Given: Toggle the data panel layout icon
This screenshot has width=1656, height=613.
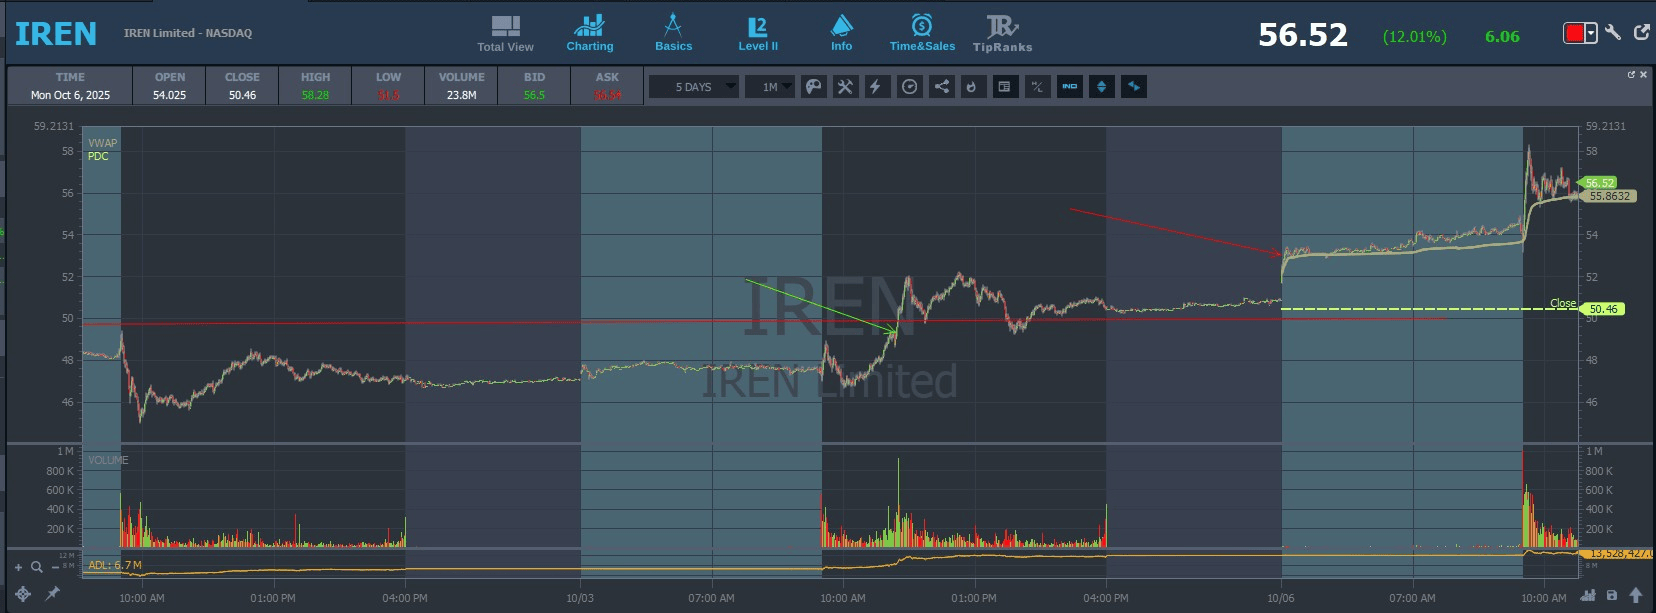Looking at the screenshot, I should click(1005, 87).
